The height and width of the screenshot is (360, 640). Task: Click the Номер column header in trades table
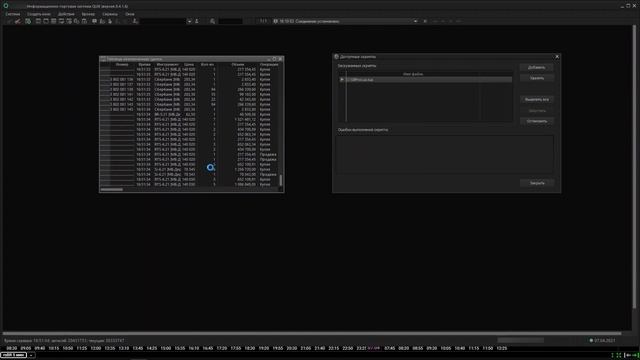tap(122, 64)
